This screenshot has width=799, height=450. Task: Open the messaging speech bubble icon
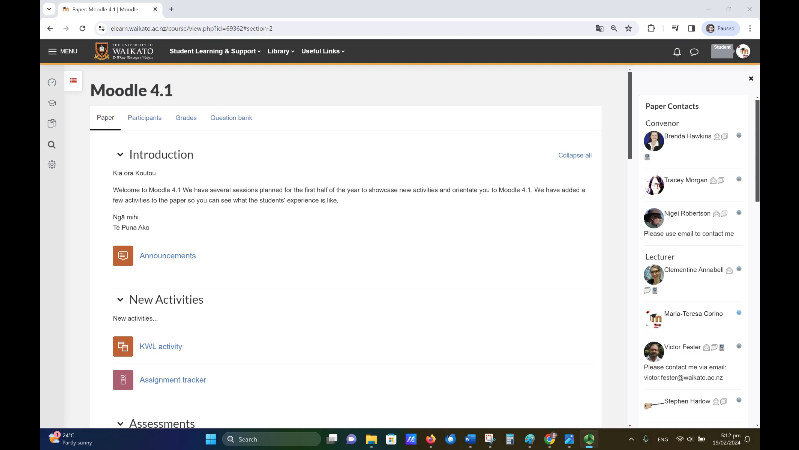click(694, 51)
